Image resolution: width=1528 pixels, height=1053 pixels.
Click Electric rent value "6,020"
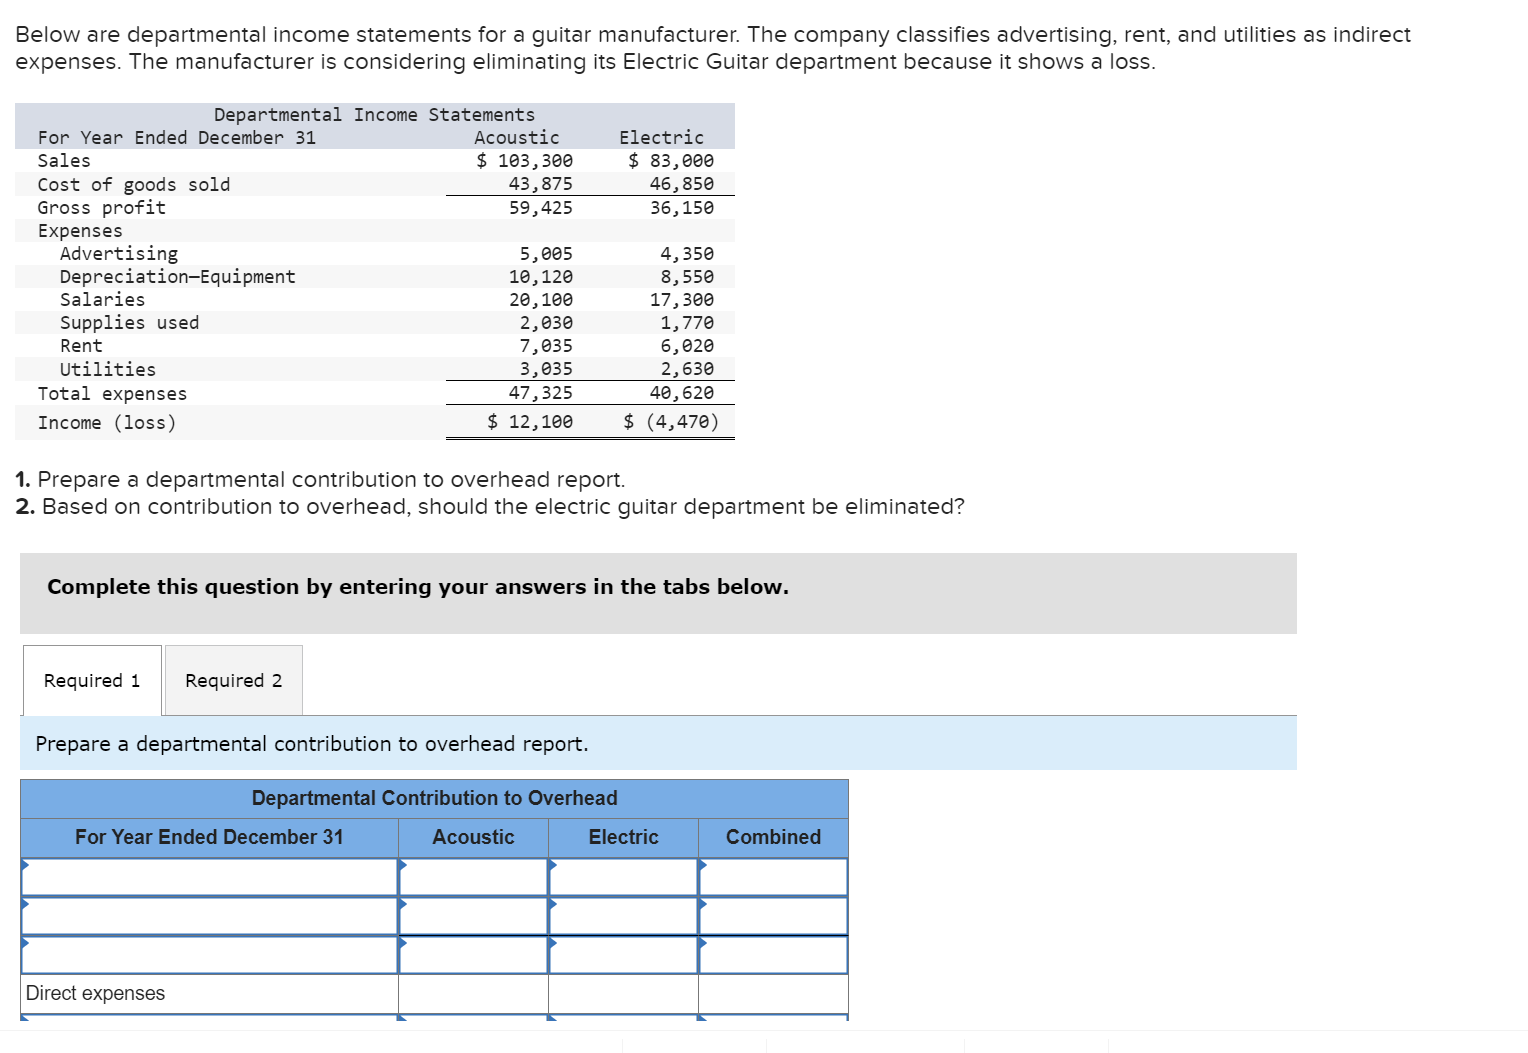[x=687, y=346]
